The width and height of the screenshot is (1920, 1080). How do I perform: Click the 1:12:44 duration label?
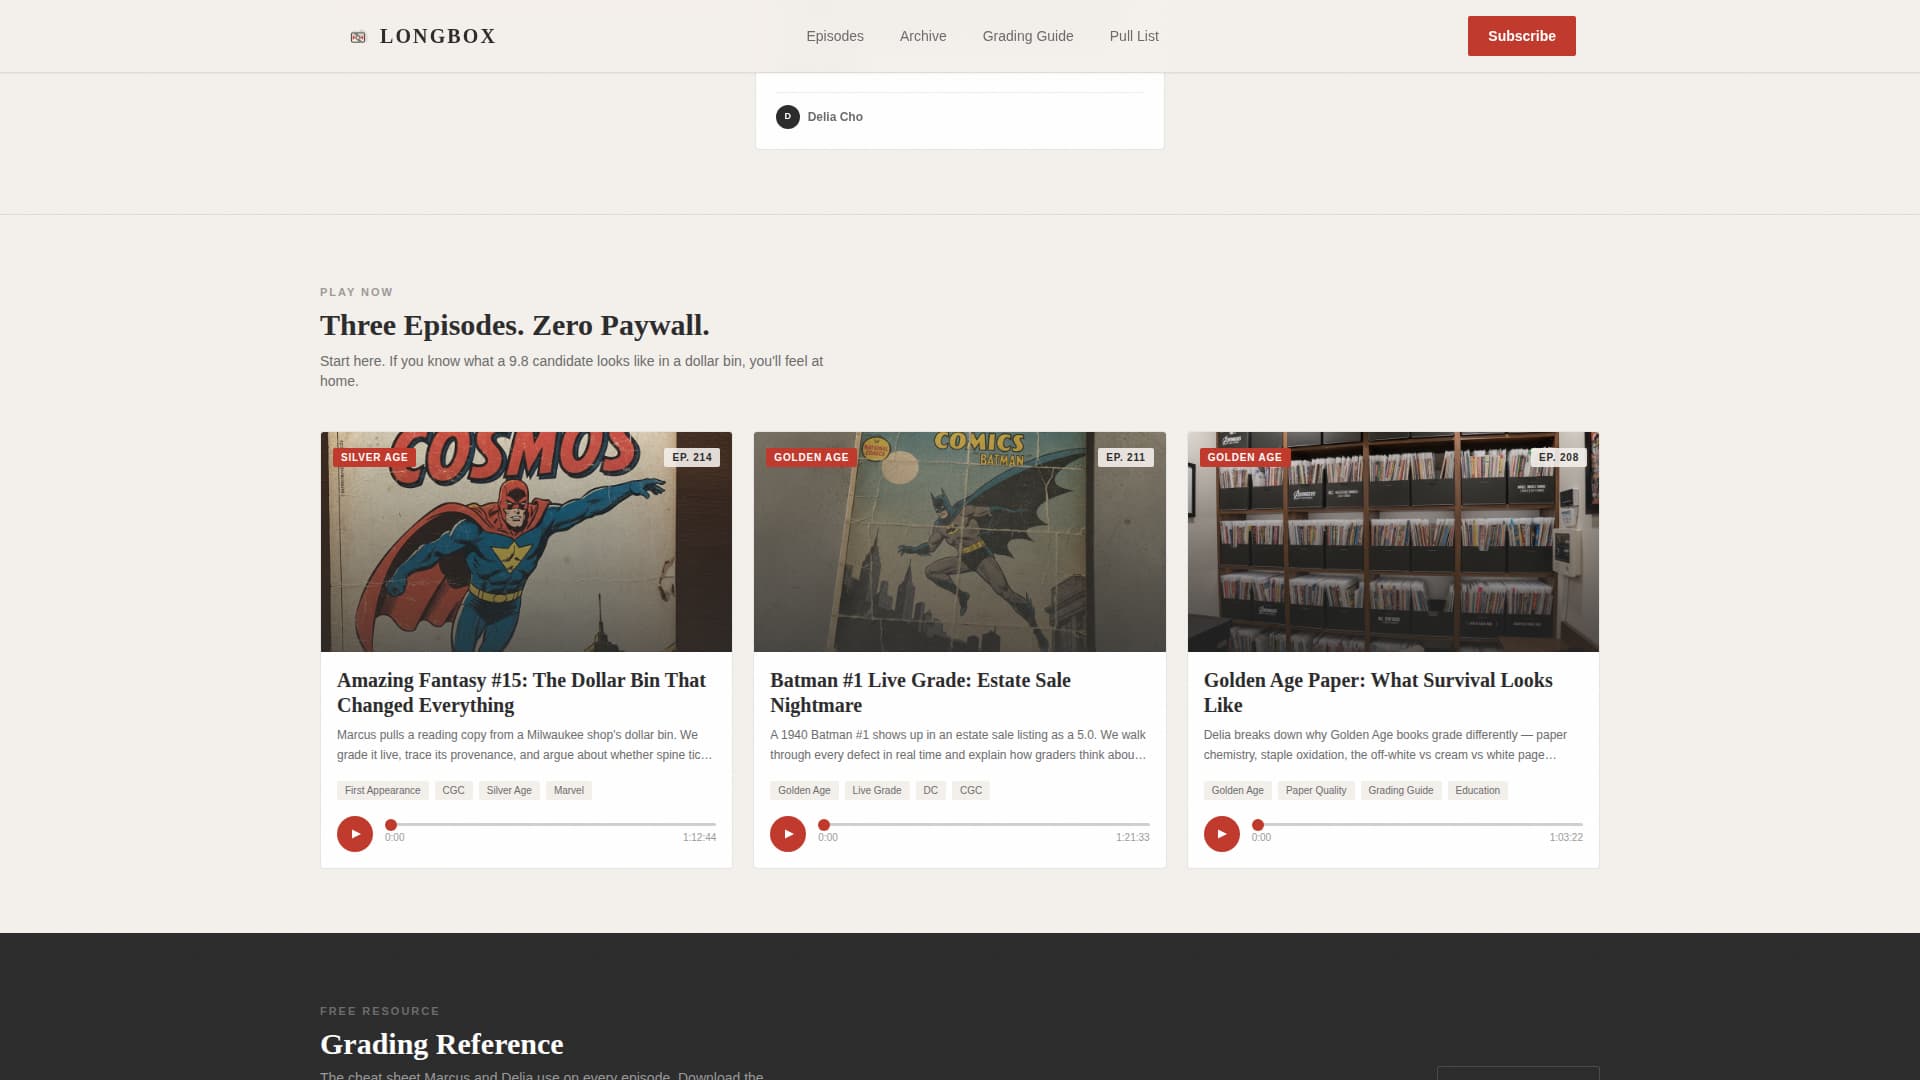click(x=699, y=838)
